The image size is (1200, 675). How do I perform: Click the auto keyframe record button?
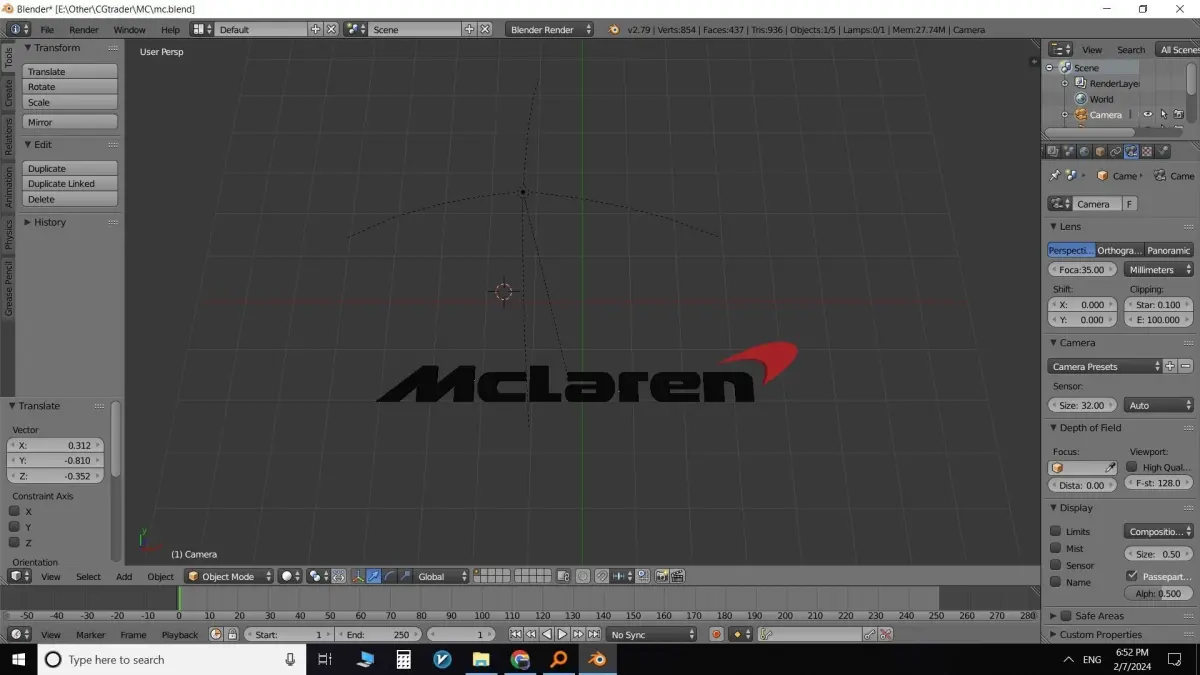716,634
